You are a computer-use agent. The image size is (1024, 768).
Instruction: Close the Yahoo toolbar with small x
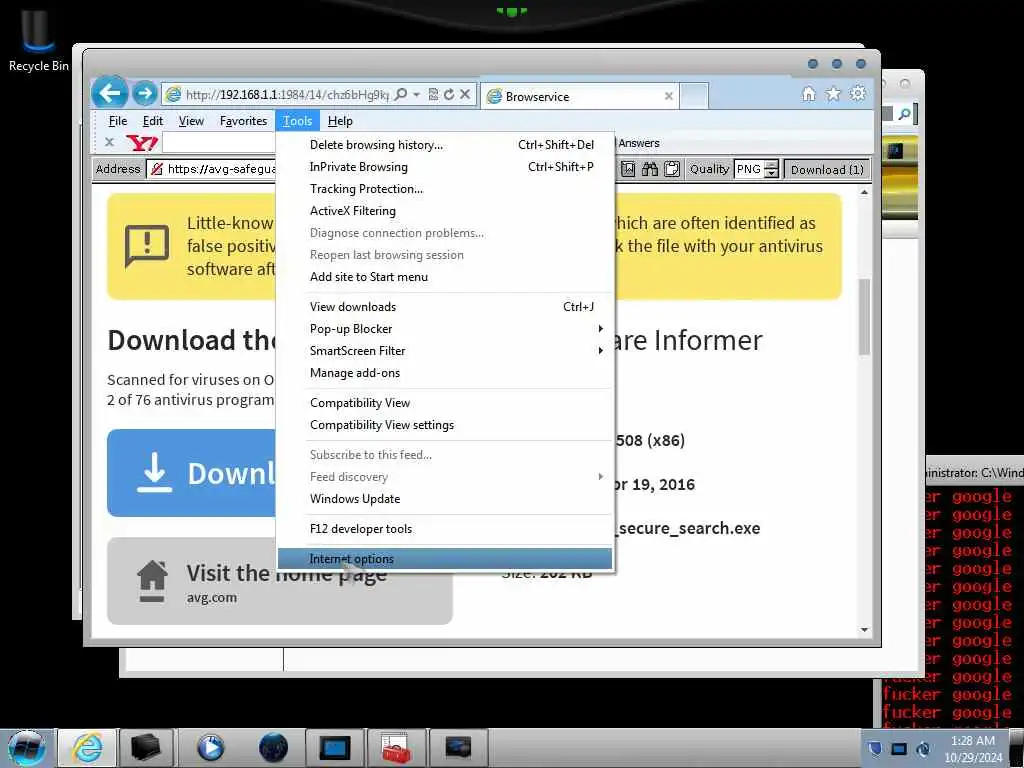tap(110, 142)
